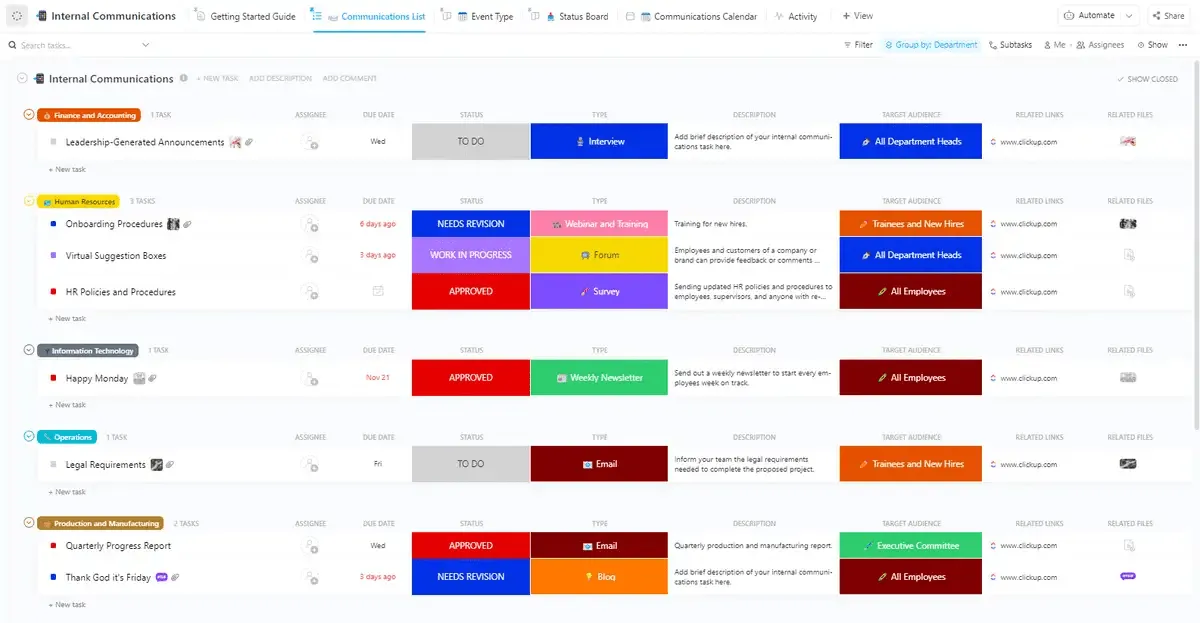Switch to the Status Board tab

576,17
